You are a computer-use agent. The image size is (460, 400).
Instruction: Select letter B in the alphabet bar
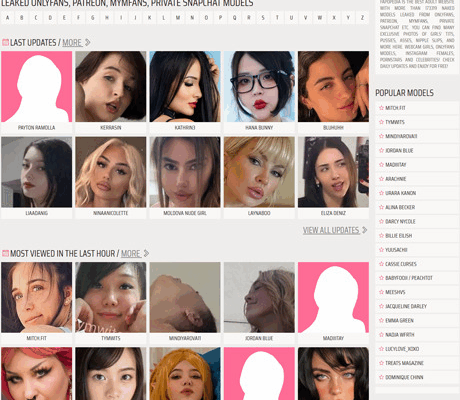click(22, 18)
